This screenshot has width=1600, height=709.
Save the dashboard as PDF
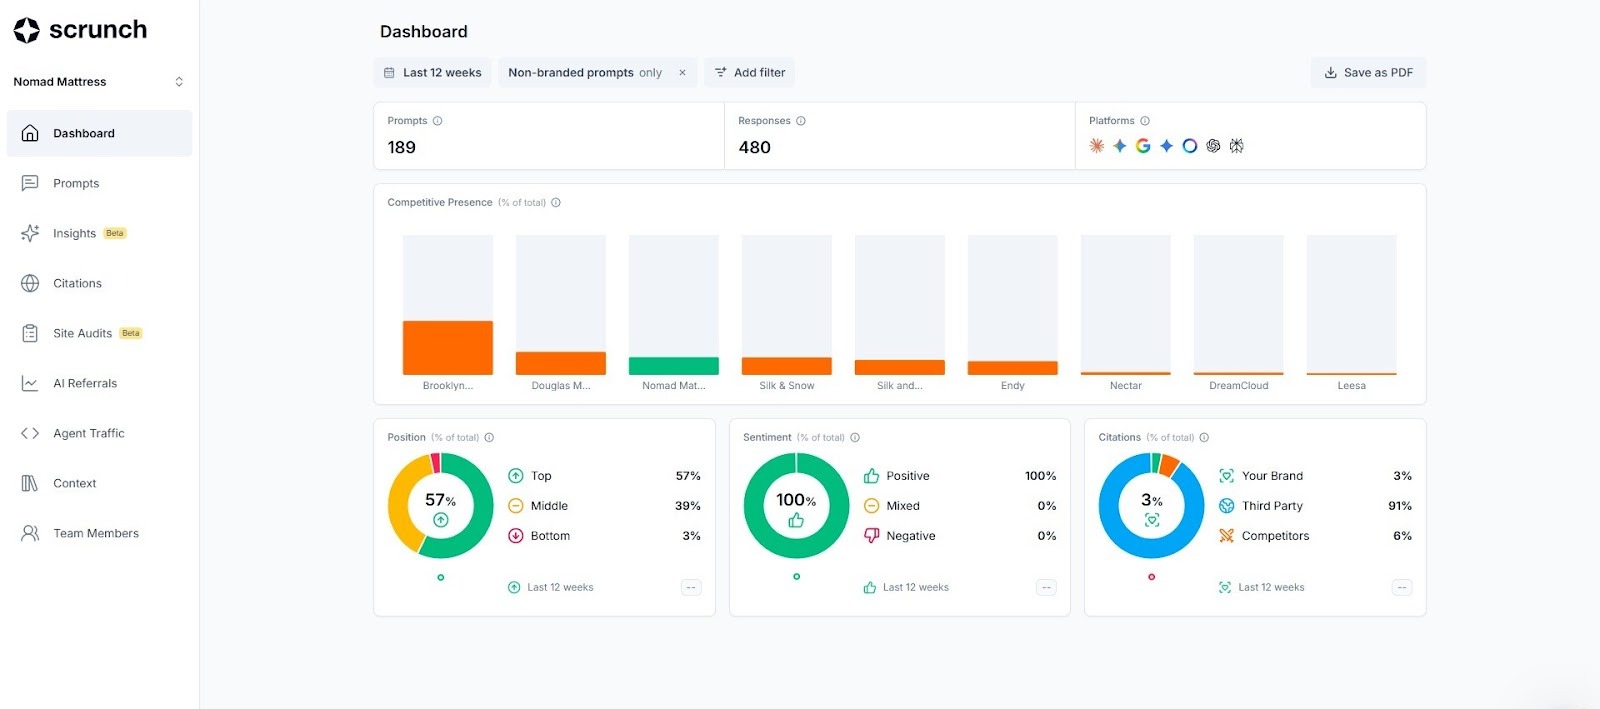(x=1368, y=73)
